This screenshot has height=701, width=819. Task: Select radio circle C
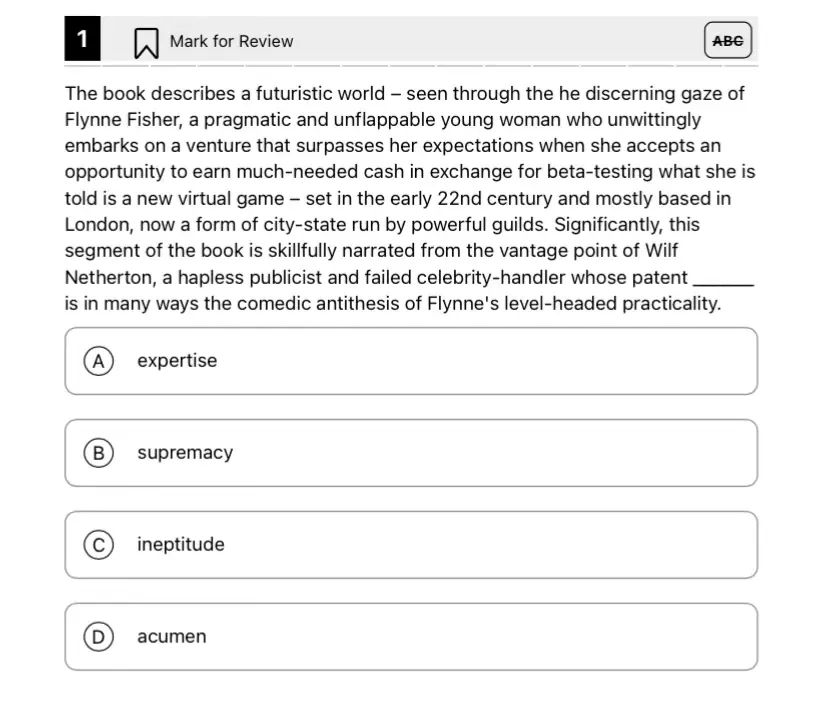pos(98,545)
